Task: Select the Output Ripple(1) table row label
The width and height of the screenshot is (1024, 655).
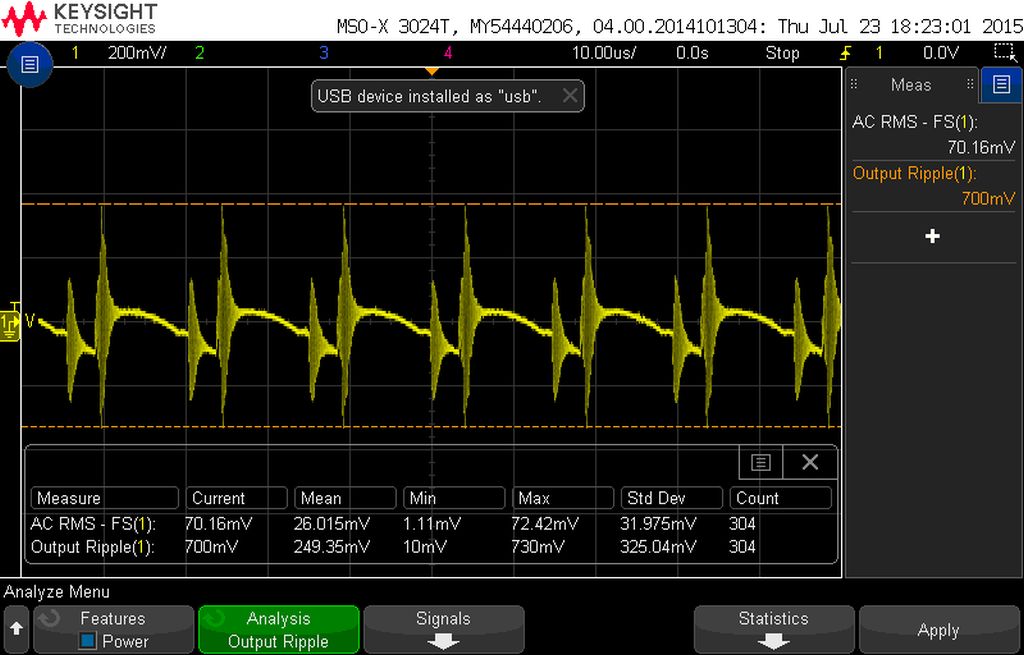Action: coord(92,547)
